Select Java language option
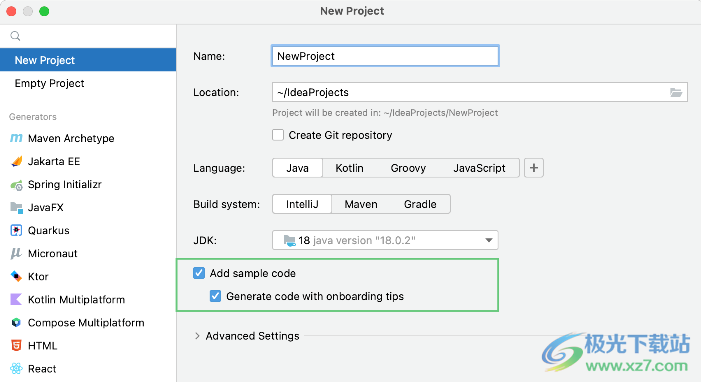Image resolution: width=701 pixels, height=382 pixels. pyautogui.click(x=297, y=168)
